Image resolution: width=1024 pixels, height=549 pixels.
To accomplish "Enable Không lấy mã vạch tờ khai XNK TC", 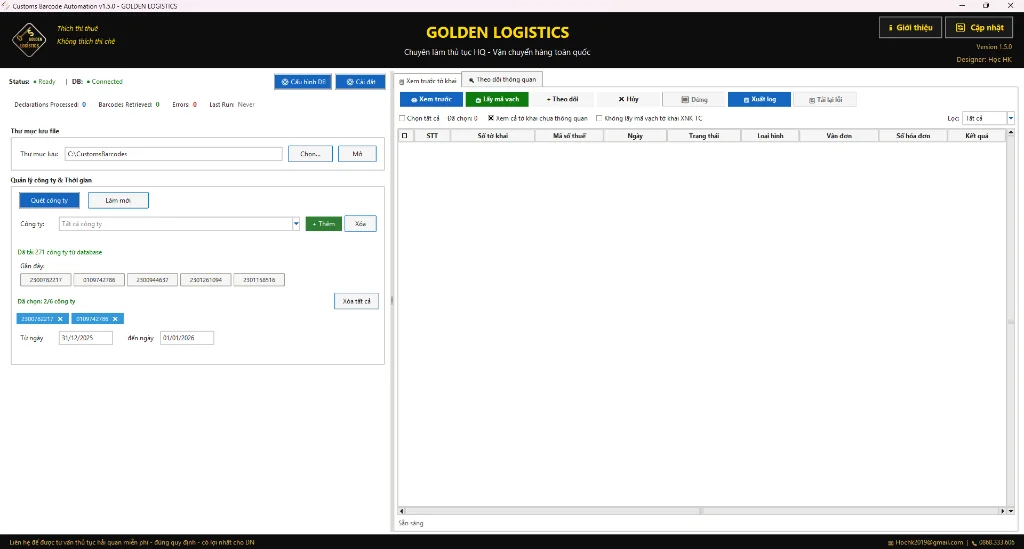I will 599,118.
